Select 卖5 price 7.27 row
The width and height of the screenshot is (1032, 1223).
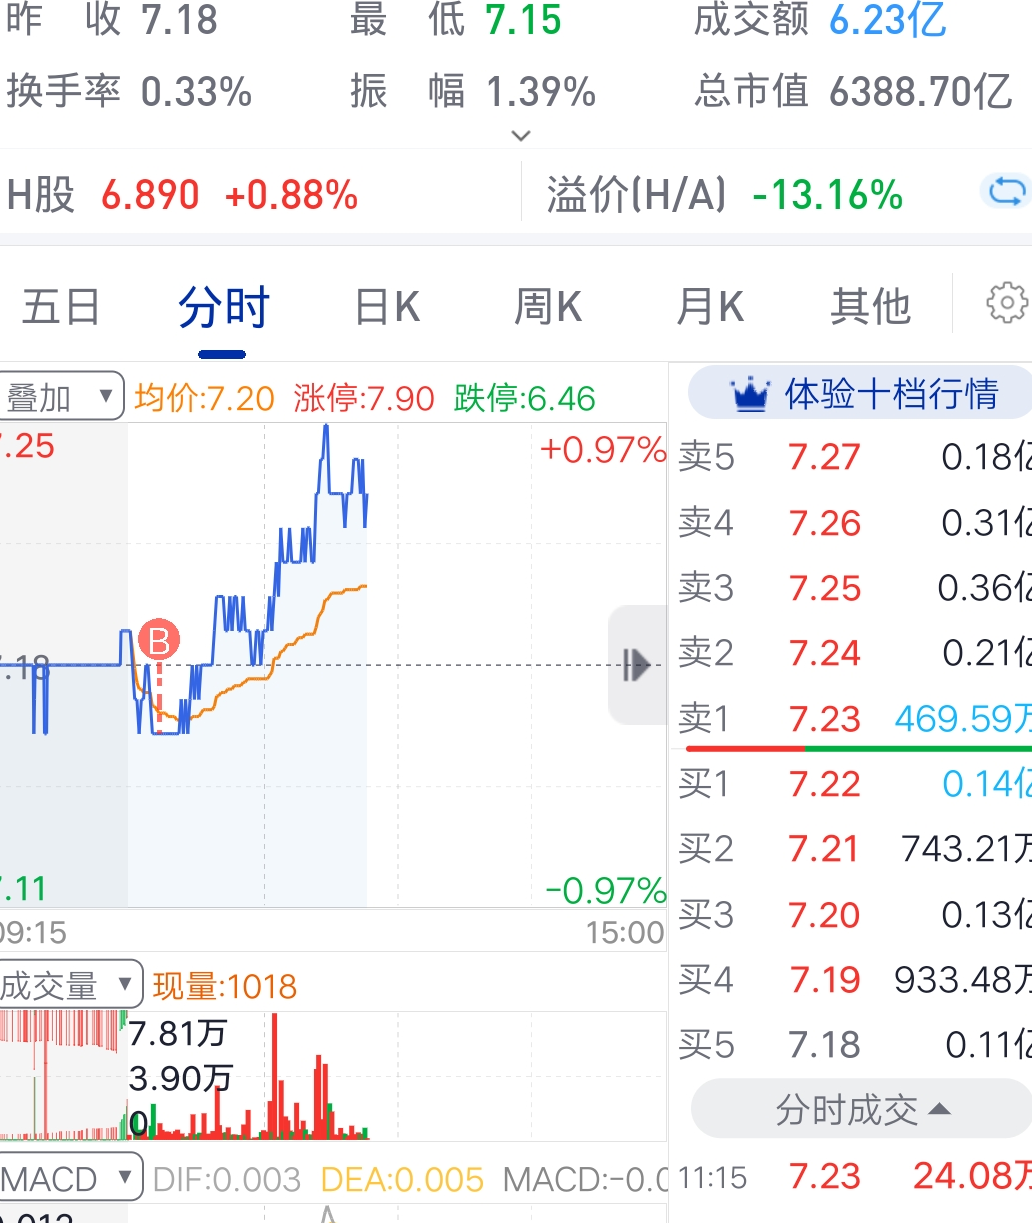[853, 457]
